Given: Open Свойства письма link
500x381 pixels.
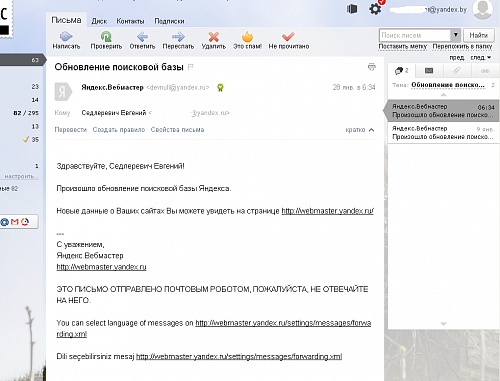Looking at the screenshot, I should (177, 130).
